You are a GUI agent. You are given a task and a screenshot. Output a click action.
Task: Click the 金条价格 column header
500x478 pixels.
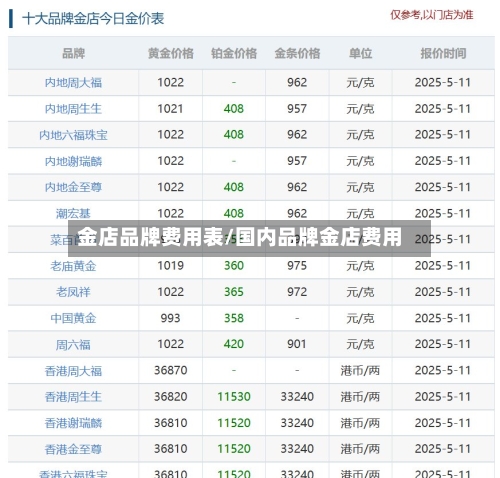[x=297, y=53]
